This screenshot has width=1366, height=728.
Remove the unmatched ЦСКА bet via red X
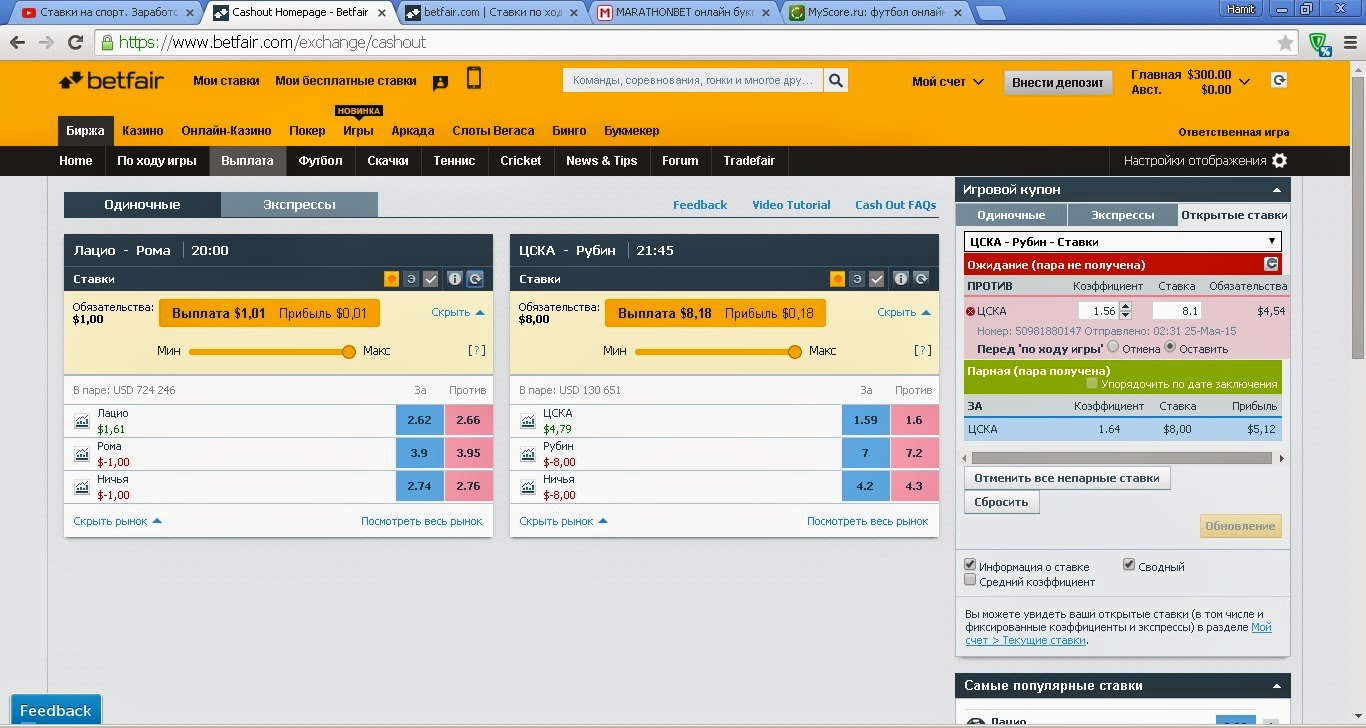click(970, 311)
